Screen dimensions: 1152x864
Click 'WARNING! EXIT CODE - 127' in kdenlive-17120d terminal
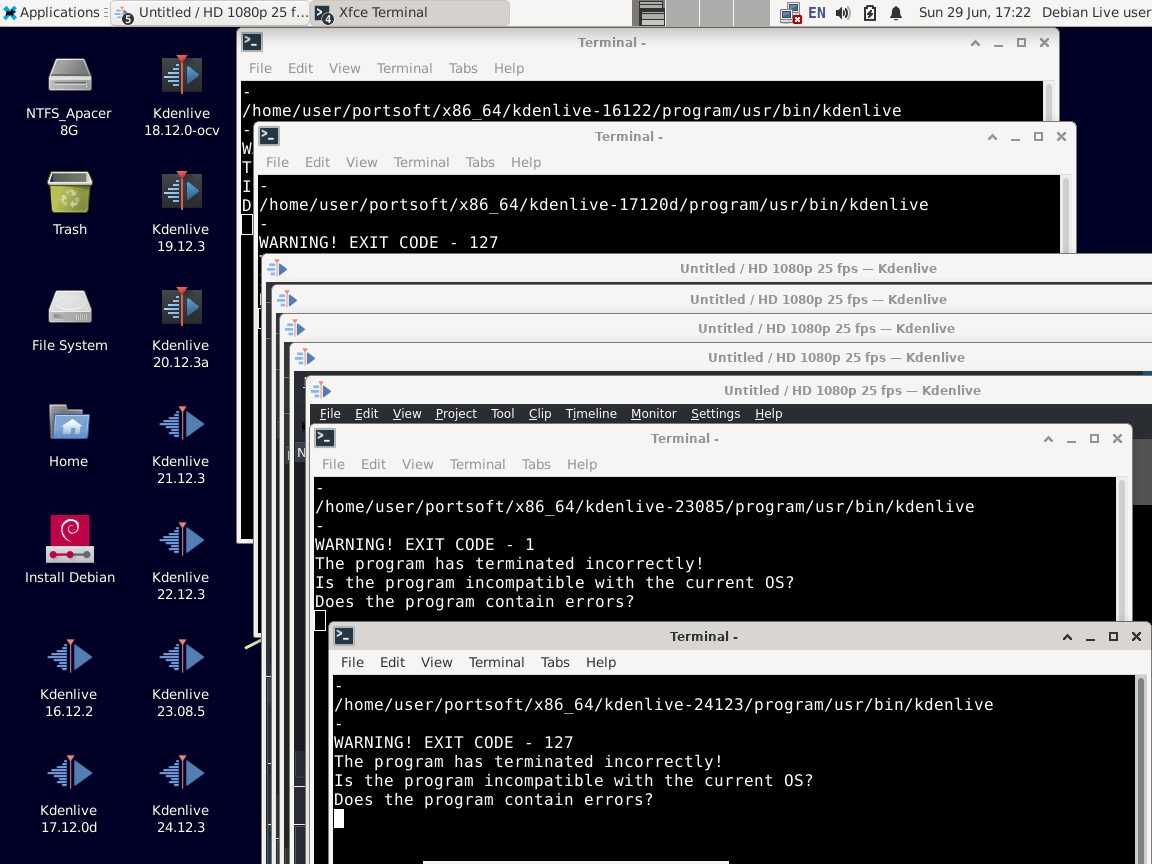[378, 242]
